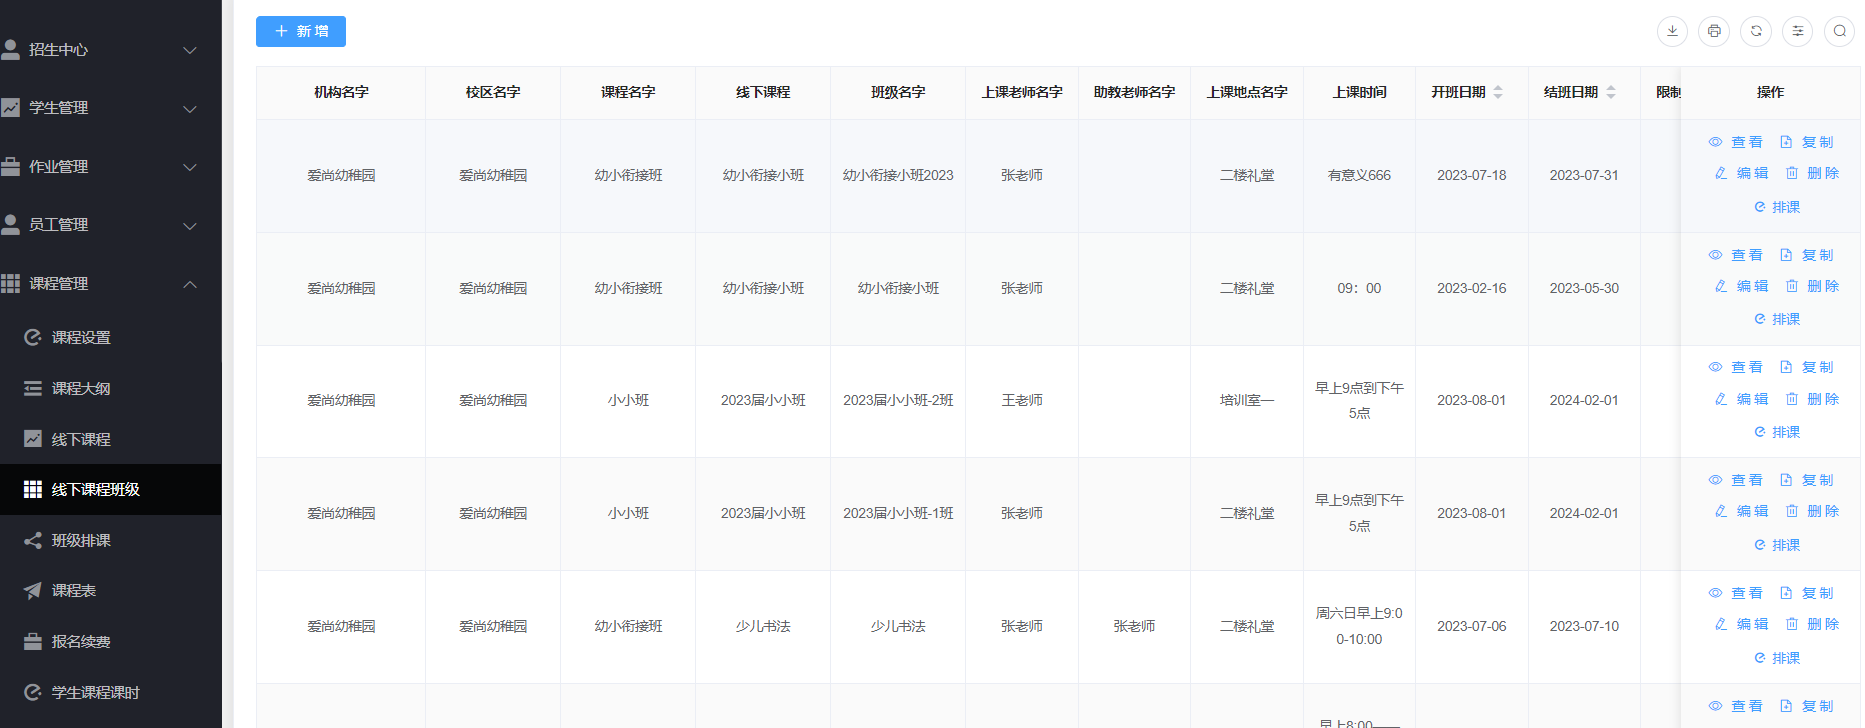Click the 周六日早上9:00-10:00 time cell
Screen dimensions: 1865x728
click(x=1359, y=626)
